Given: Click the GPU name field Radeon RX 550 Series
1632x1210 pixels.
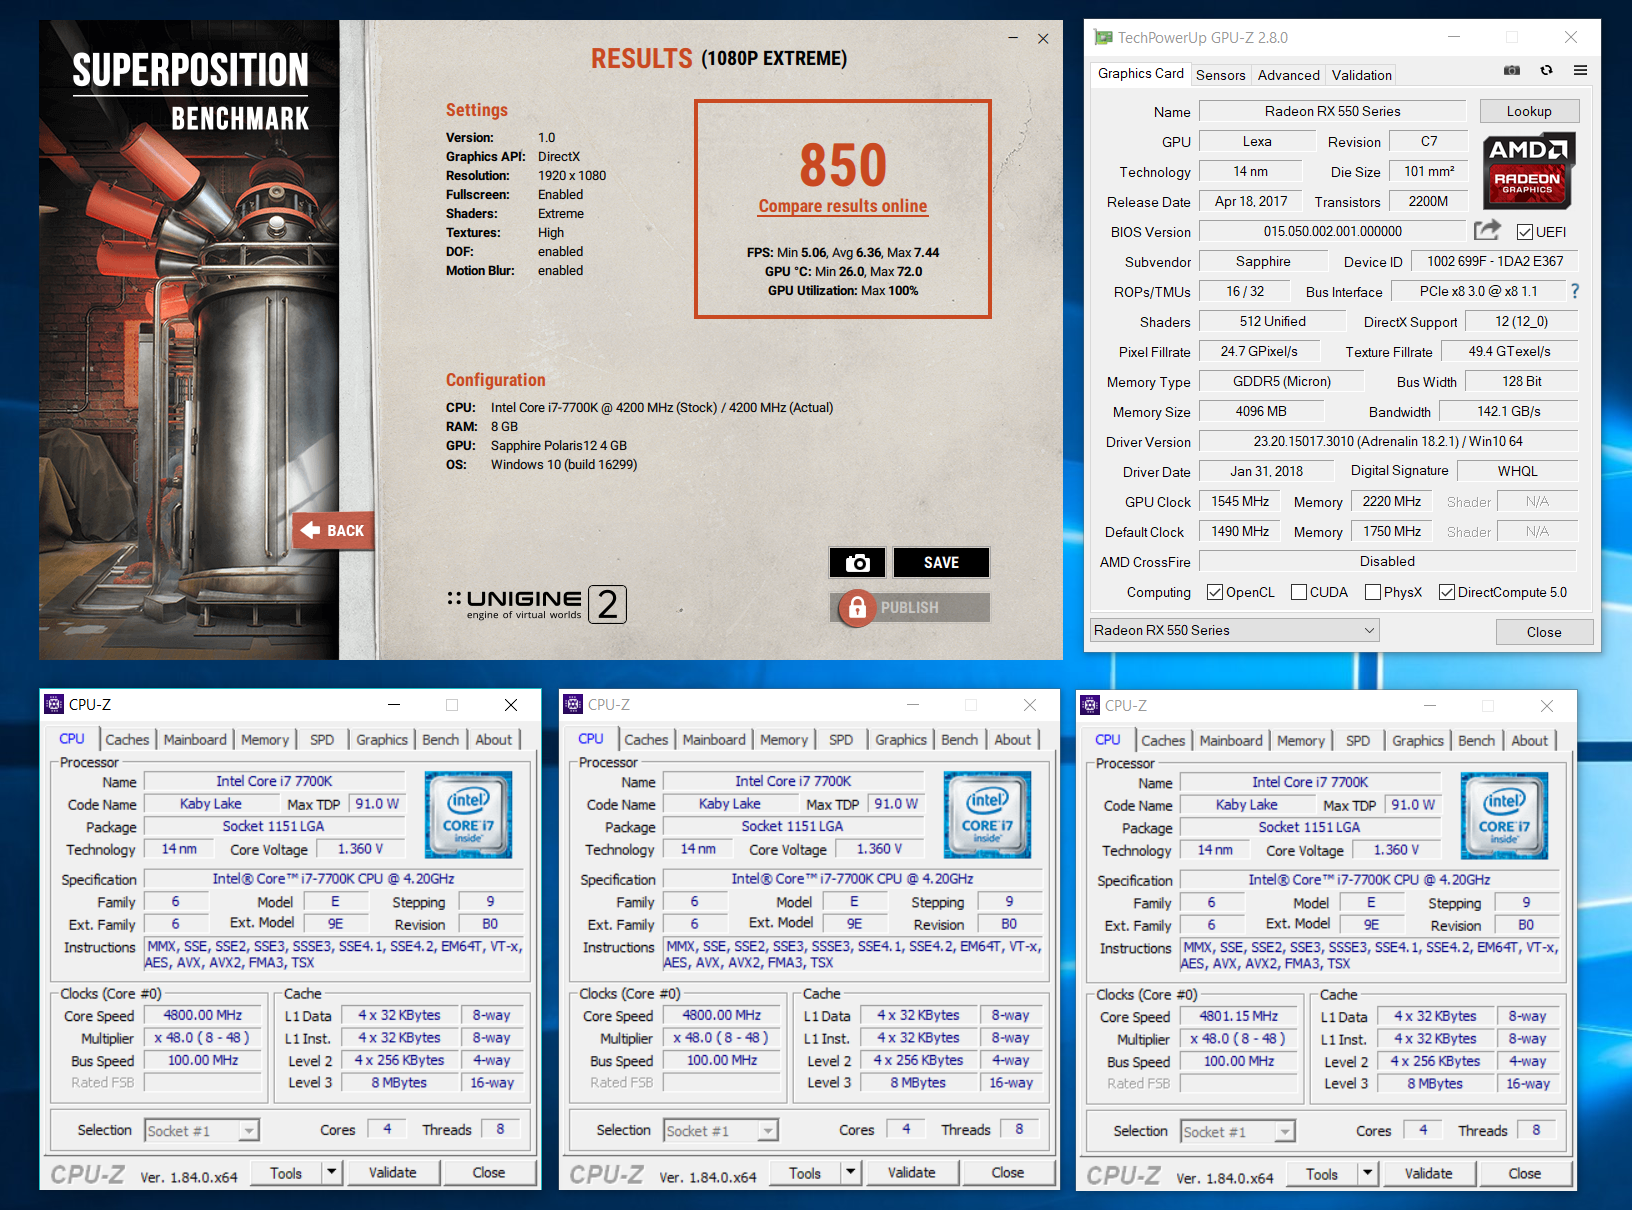Looking at the screenshot, I should click(x=1332, y=111).
